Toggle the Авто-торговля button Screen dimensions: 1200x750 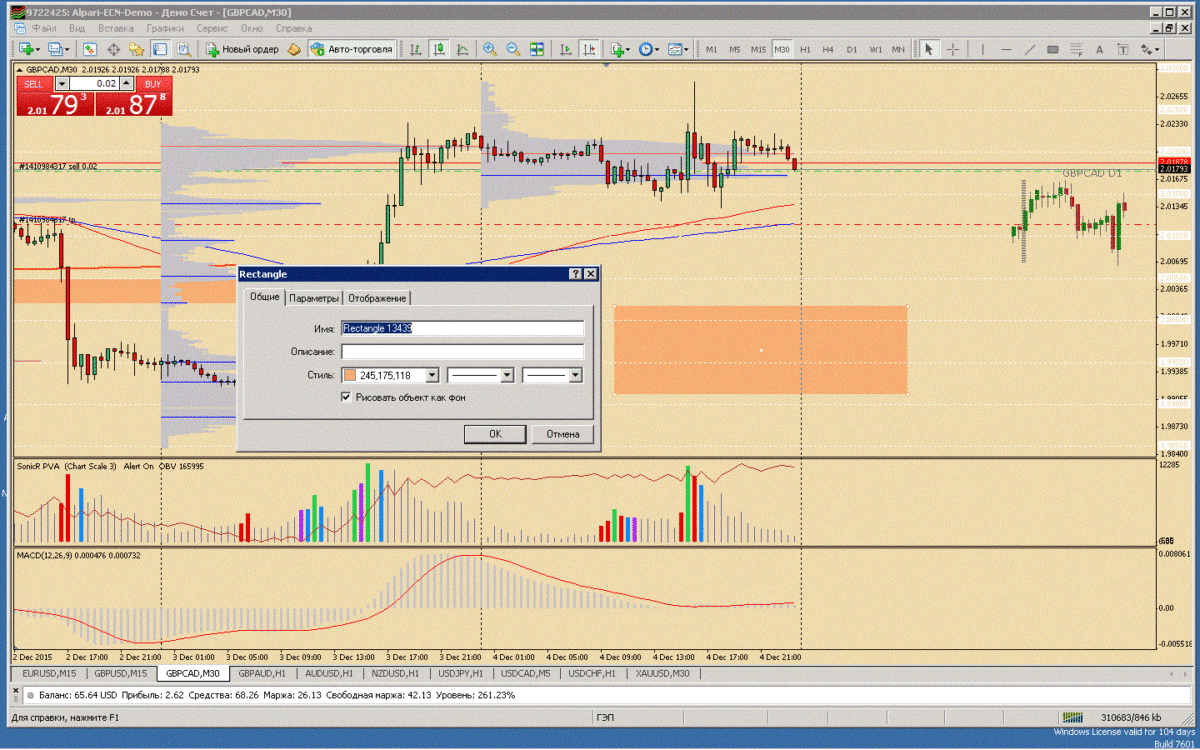352,49
